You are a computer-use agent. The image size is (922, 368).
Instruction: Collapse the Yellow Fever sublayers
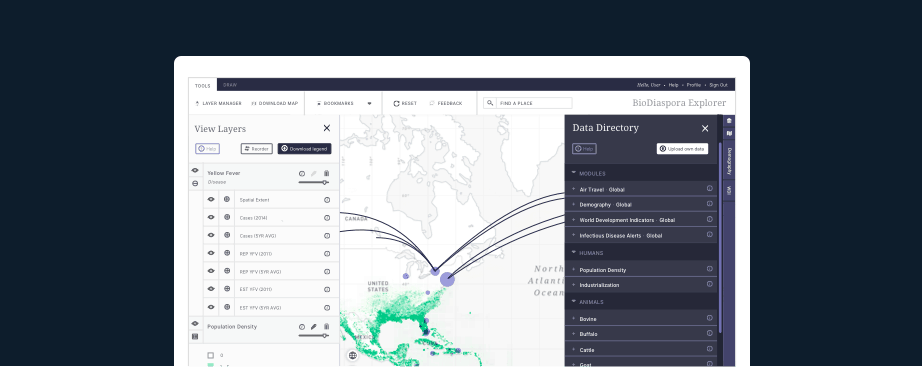(x=195, y=183)
